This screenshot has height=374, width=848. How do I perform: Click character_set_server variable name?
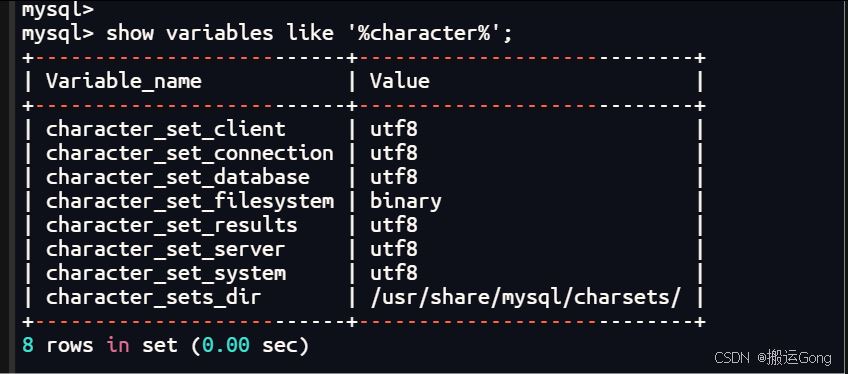(x=165, y=249)
